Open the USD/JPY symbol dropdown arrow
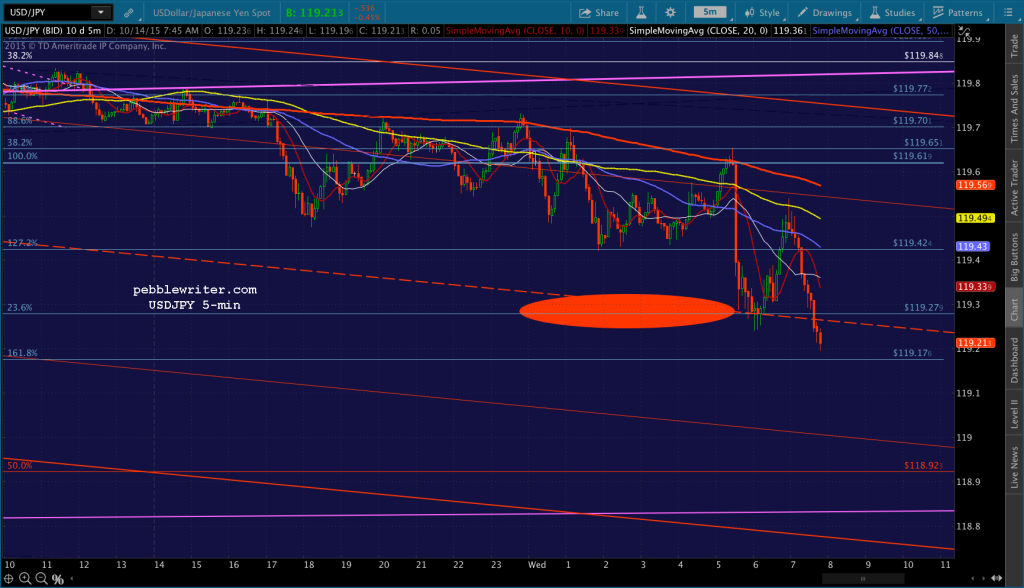1024x588 pixels. (x=101, y=12)
